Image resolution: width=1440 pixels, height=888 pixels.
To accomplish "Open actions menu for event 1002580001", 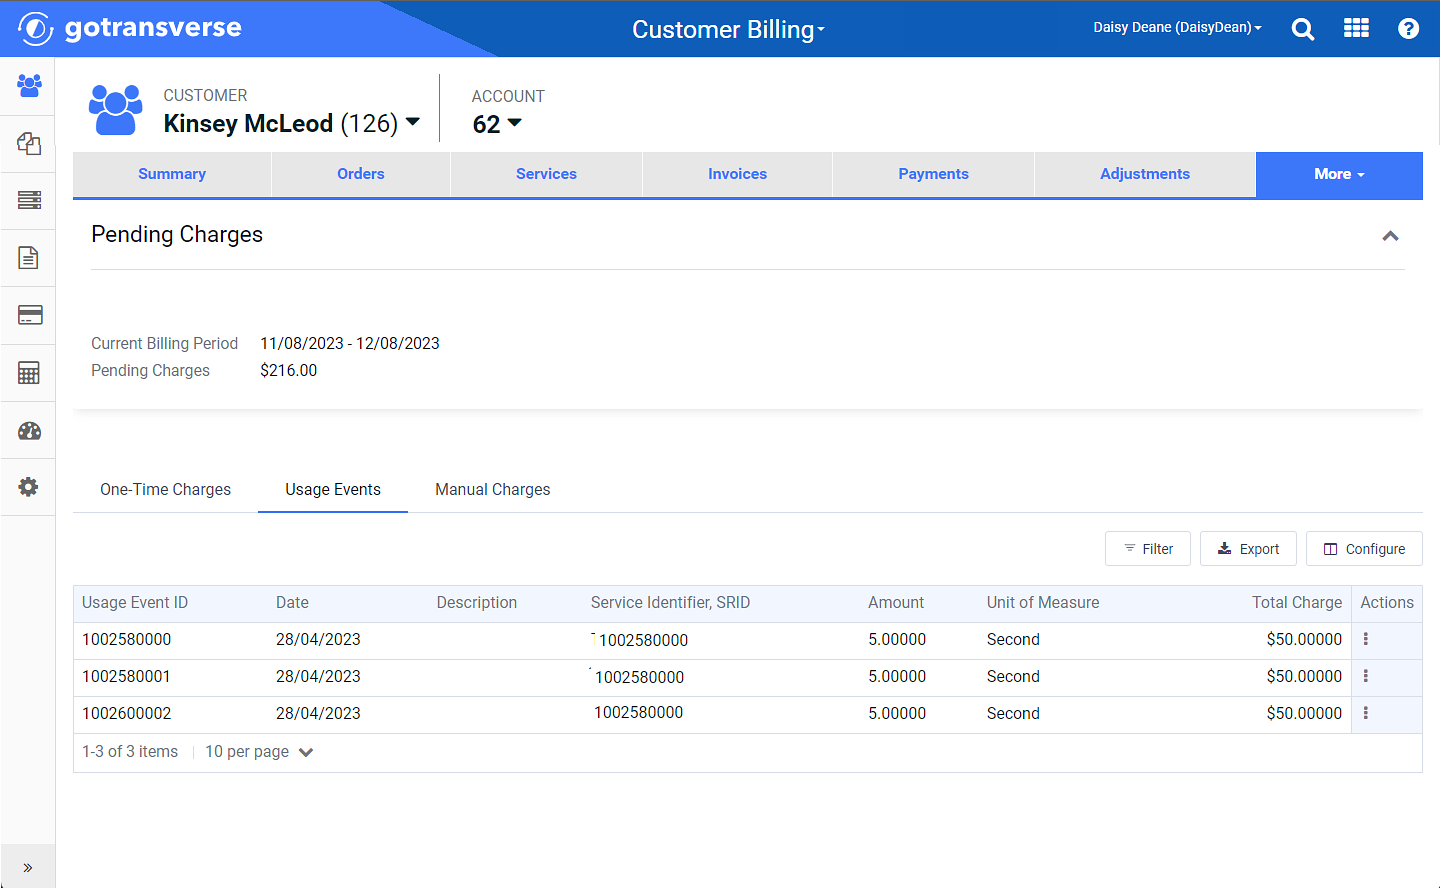I will click(1366, 676).
